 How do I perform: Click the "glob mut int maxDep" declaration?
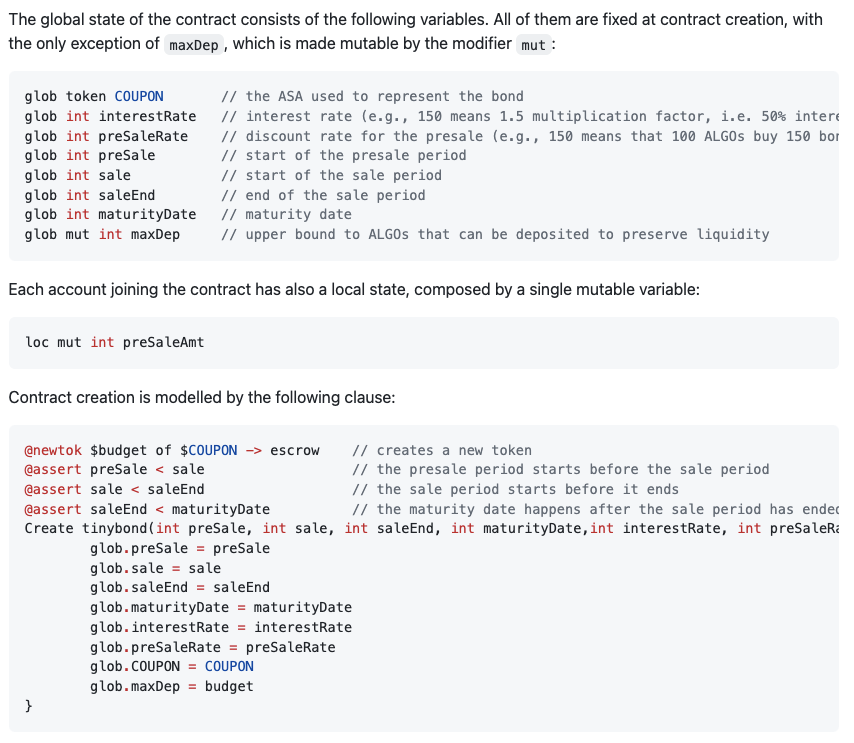[x=102, y=234]
